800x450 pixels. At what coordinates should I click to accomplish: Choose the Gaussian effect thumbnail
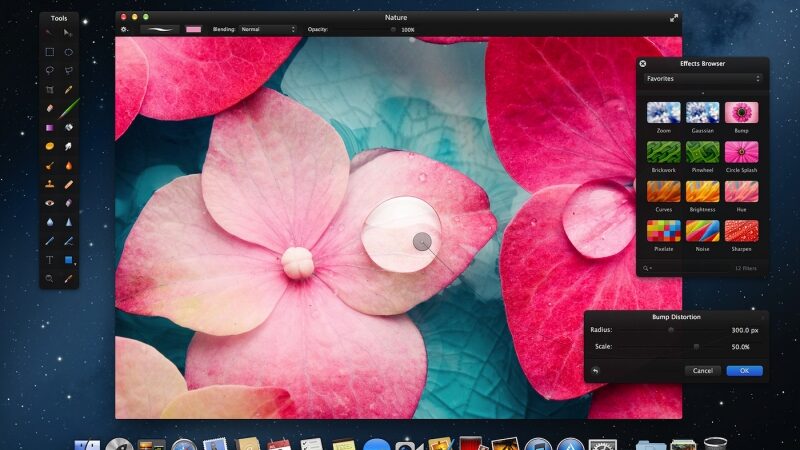click(x=703, y=113)
